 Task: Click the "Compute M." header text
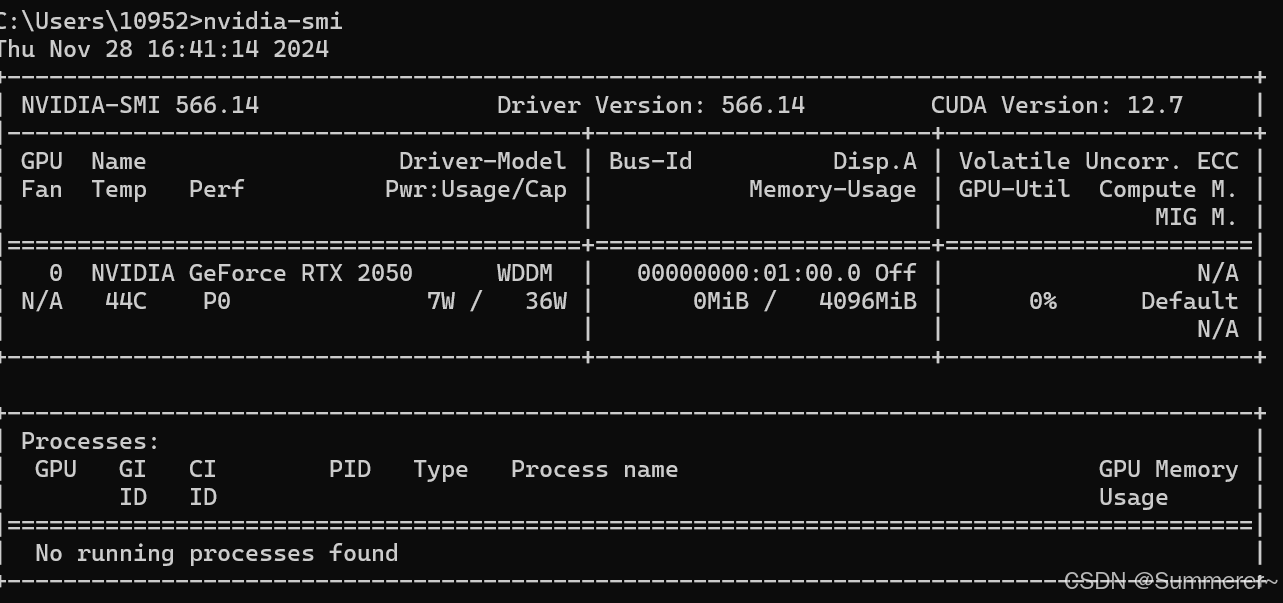(x=1169, y=189)
